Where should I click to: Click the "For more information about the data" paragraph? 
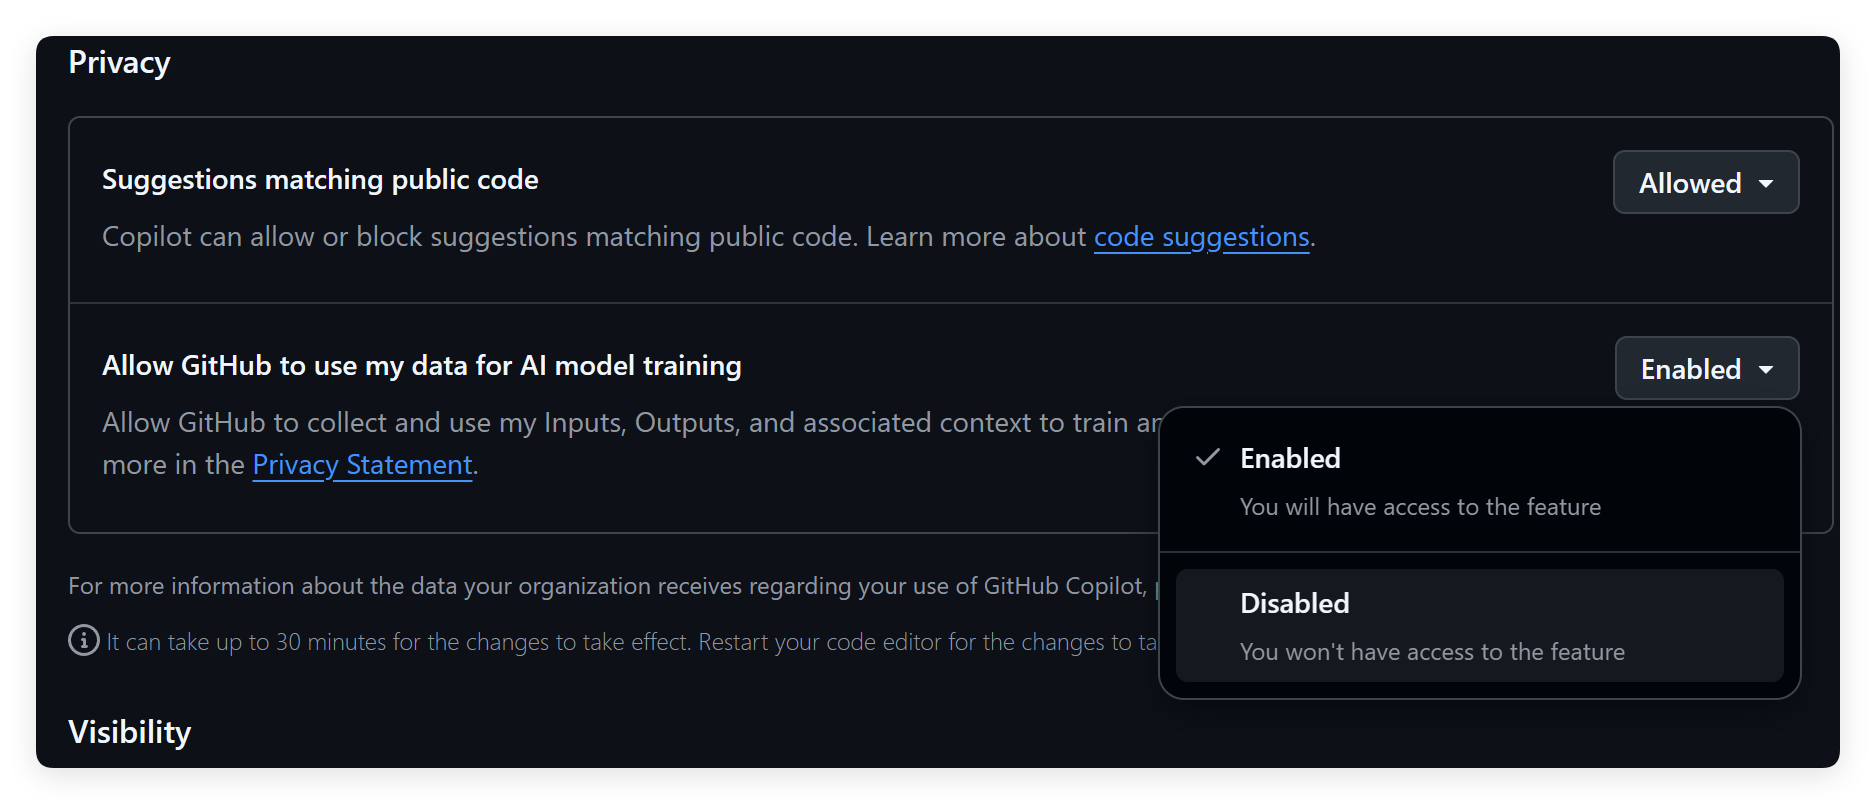click(606, 586)
